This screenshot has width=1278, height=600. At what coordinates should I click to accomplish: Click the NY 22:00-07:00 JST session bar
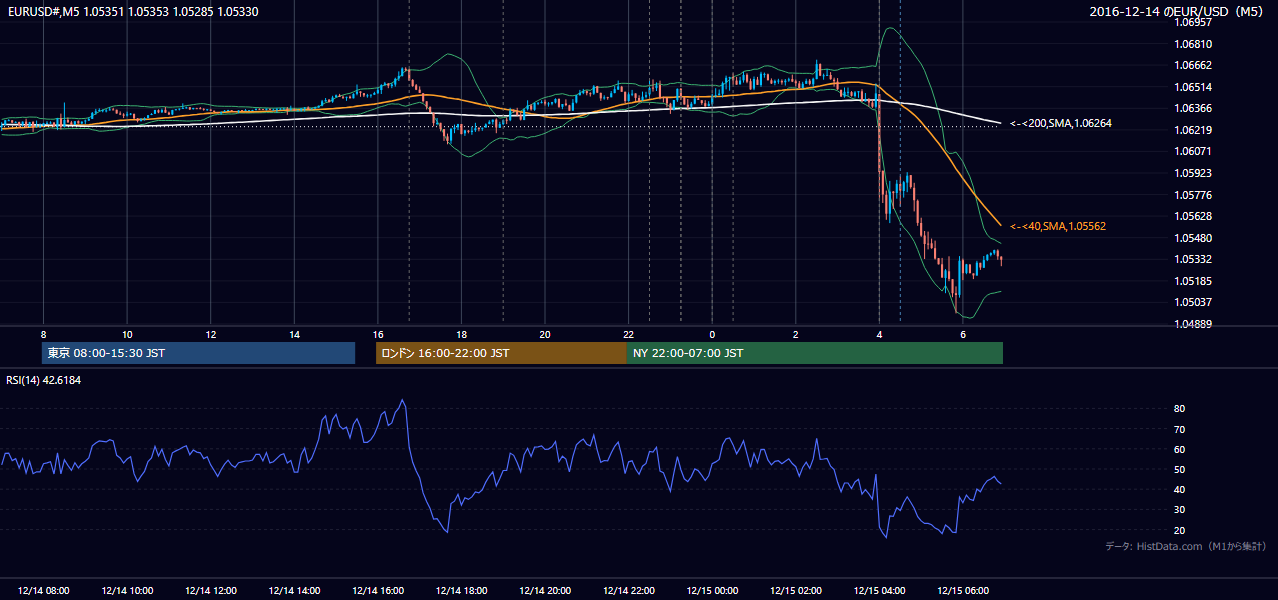tap(815, 353)
